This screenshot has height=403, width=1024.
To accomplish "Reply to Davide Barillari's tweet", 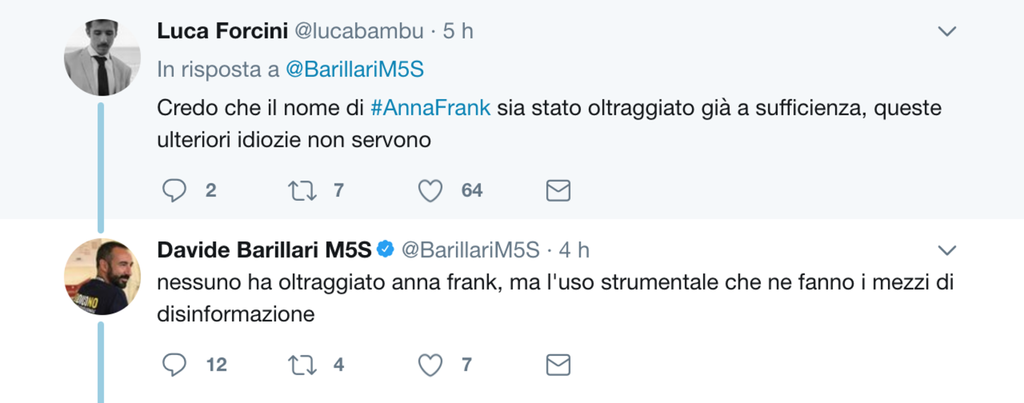I will (174, 365).
